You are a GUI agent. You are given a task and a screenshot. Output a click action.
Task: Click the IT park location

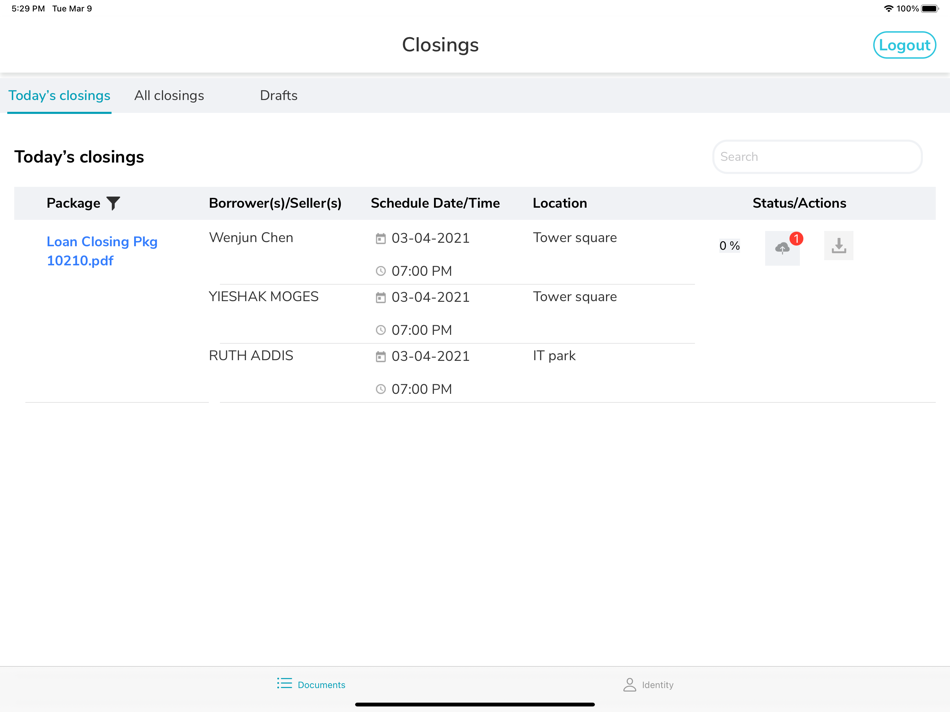coord(554,356)
